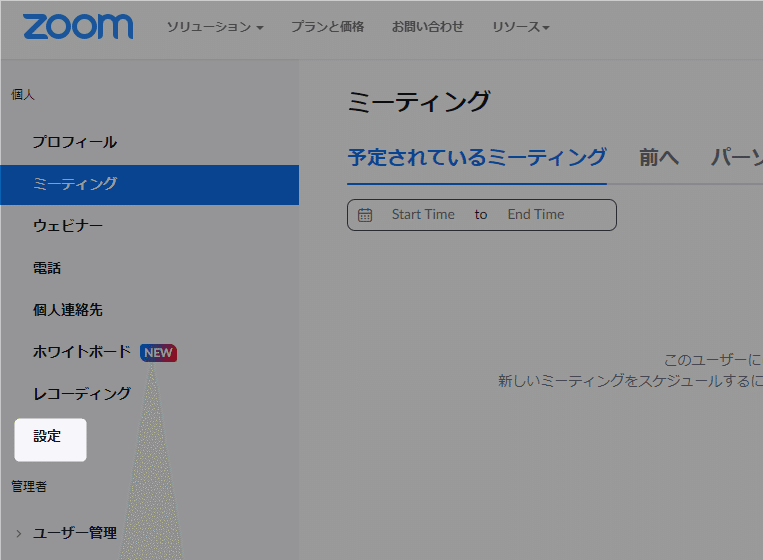Open 個人連絡先 in the sidebar
This screenshot has width=763, height=560.
click(68, 310)
